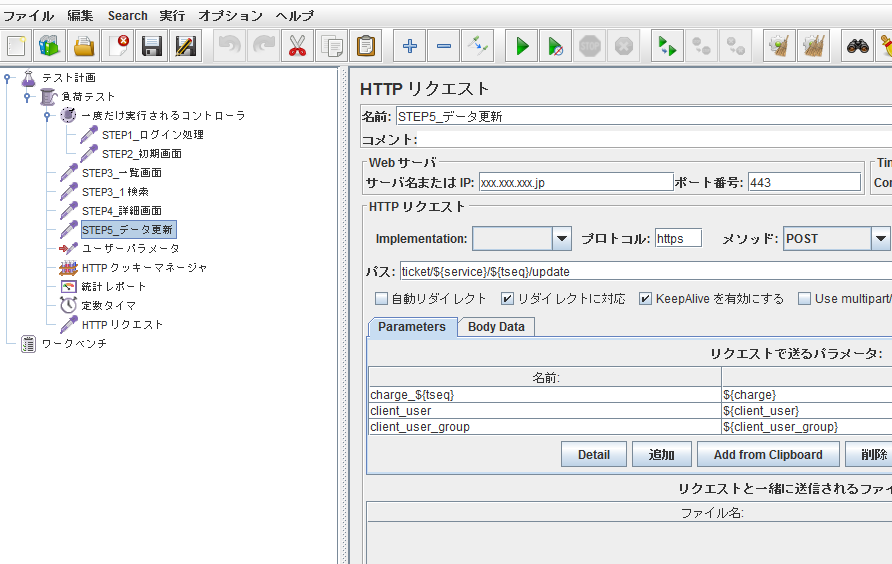This screenshot has height=564, width=892.
Task: Save the test plan with floppy icon
Action: pyautogui.click(x=152, y=46)
